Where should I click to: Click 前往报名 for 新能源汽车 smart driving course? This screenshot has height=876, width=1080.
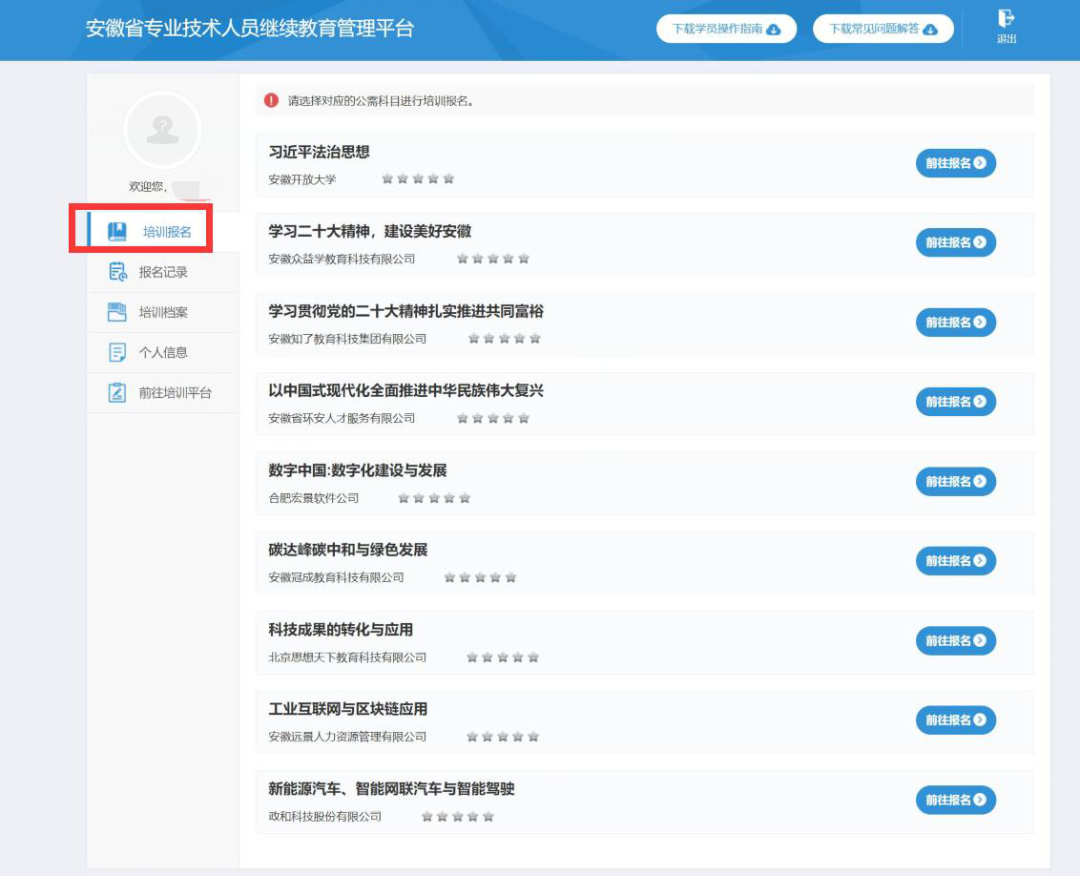[955, 800]
